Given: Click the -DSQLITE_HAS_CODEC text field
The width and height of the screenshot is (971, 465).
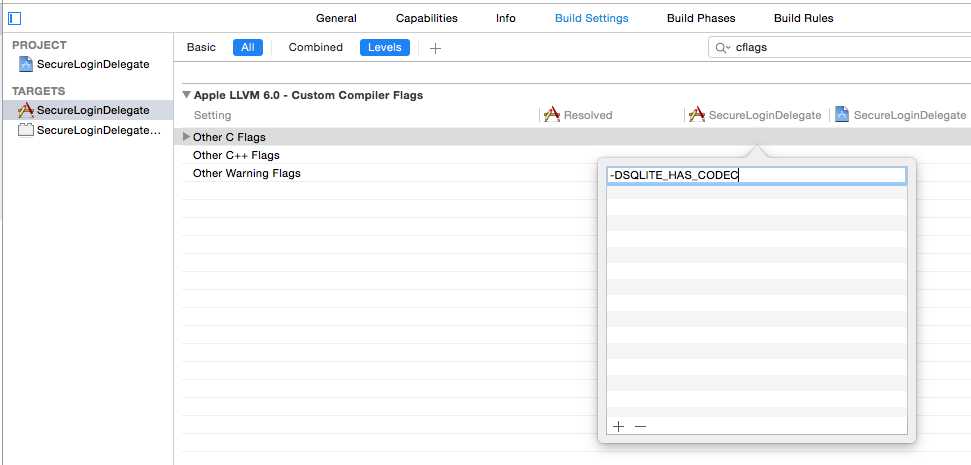Looking at the screenshot, I should pyautogui.click(x=757, y=176).
